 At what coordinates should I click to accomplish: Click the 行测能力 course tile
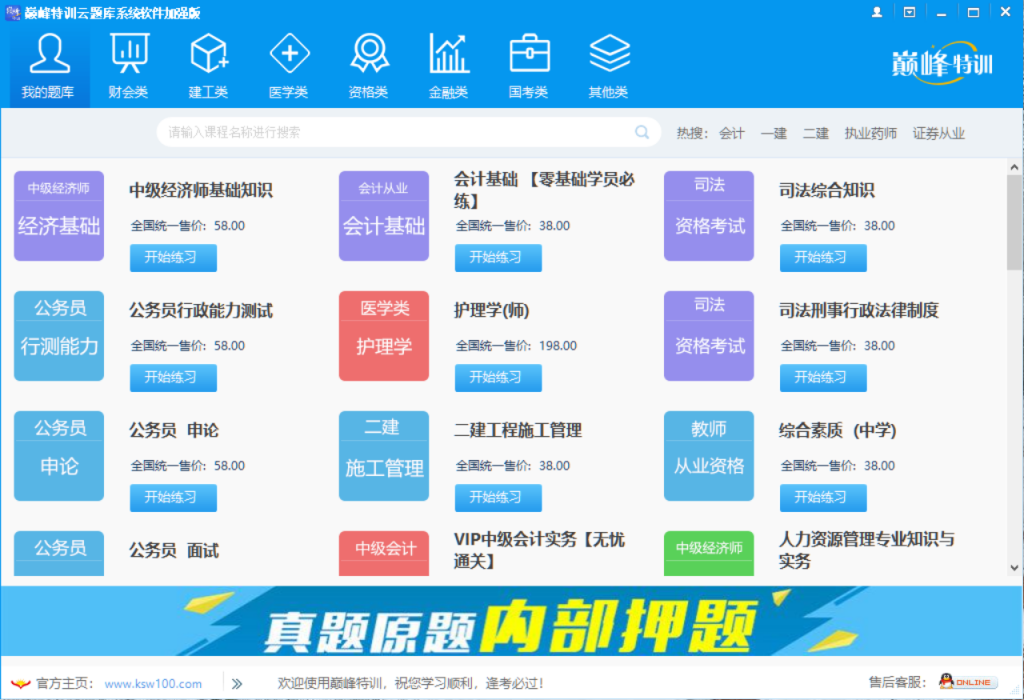(x=59, y=336)
